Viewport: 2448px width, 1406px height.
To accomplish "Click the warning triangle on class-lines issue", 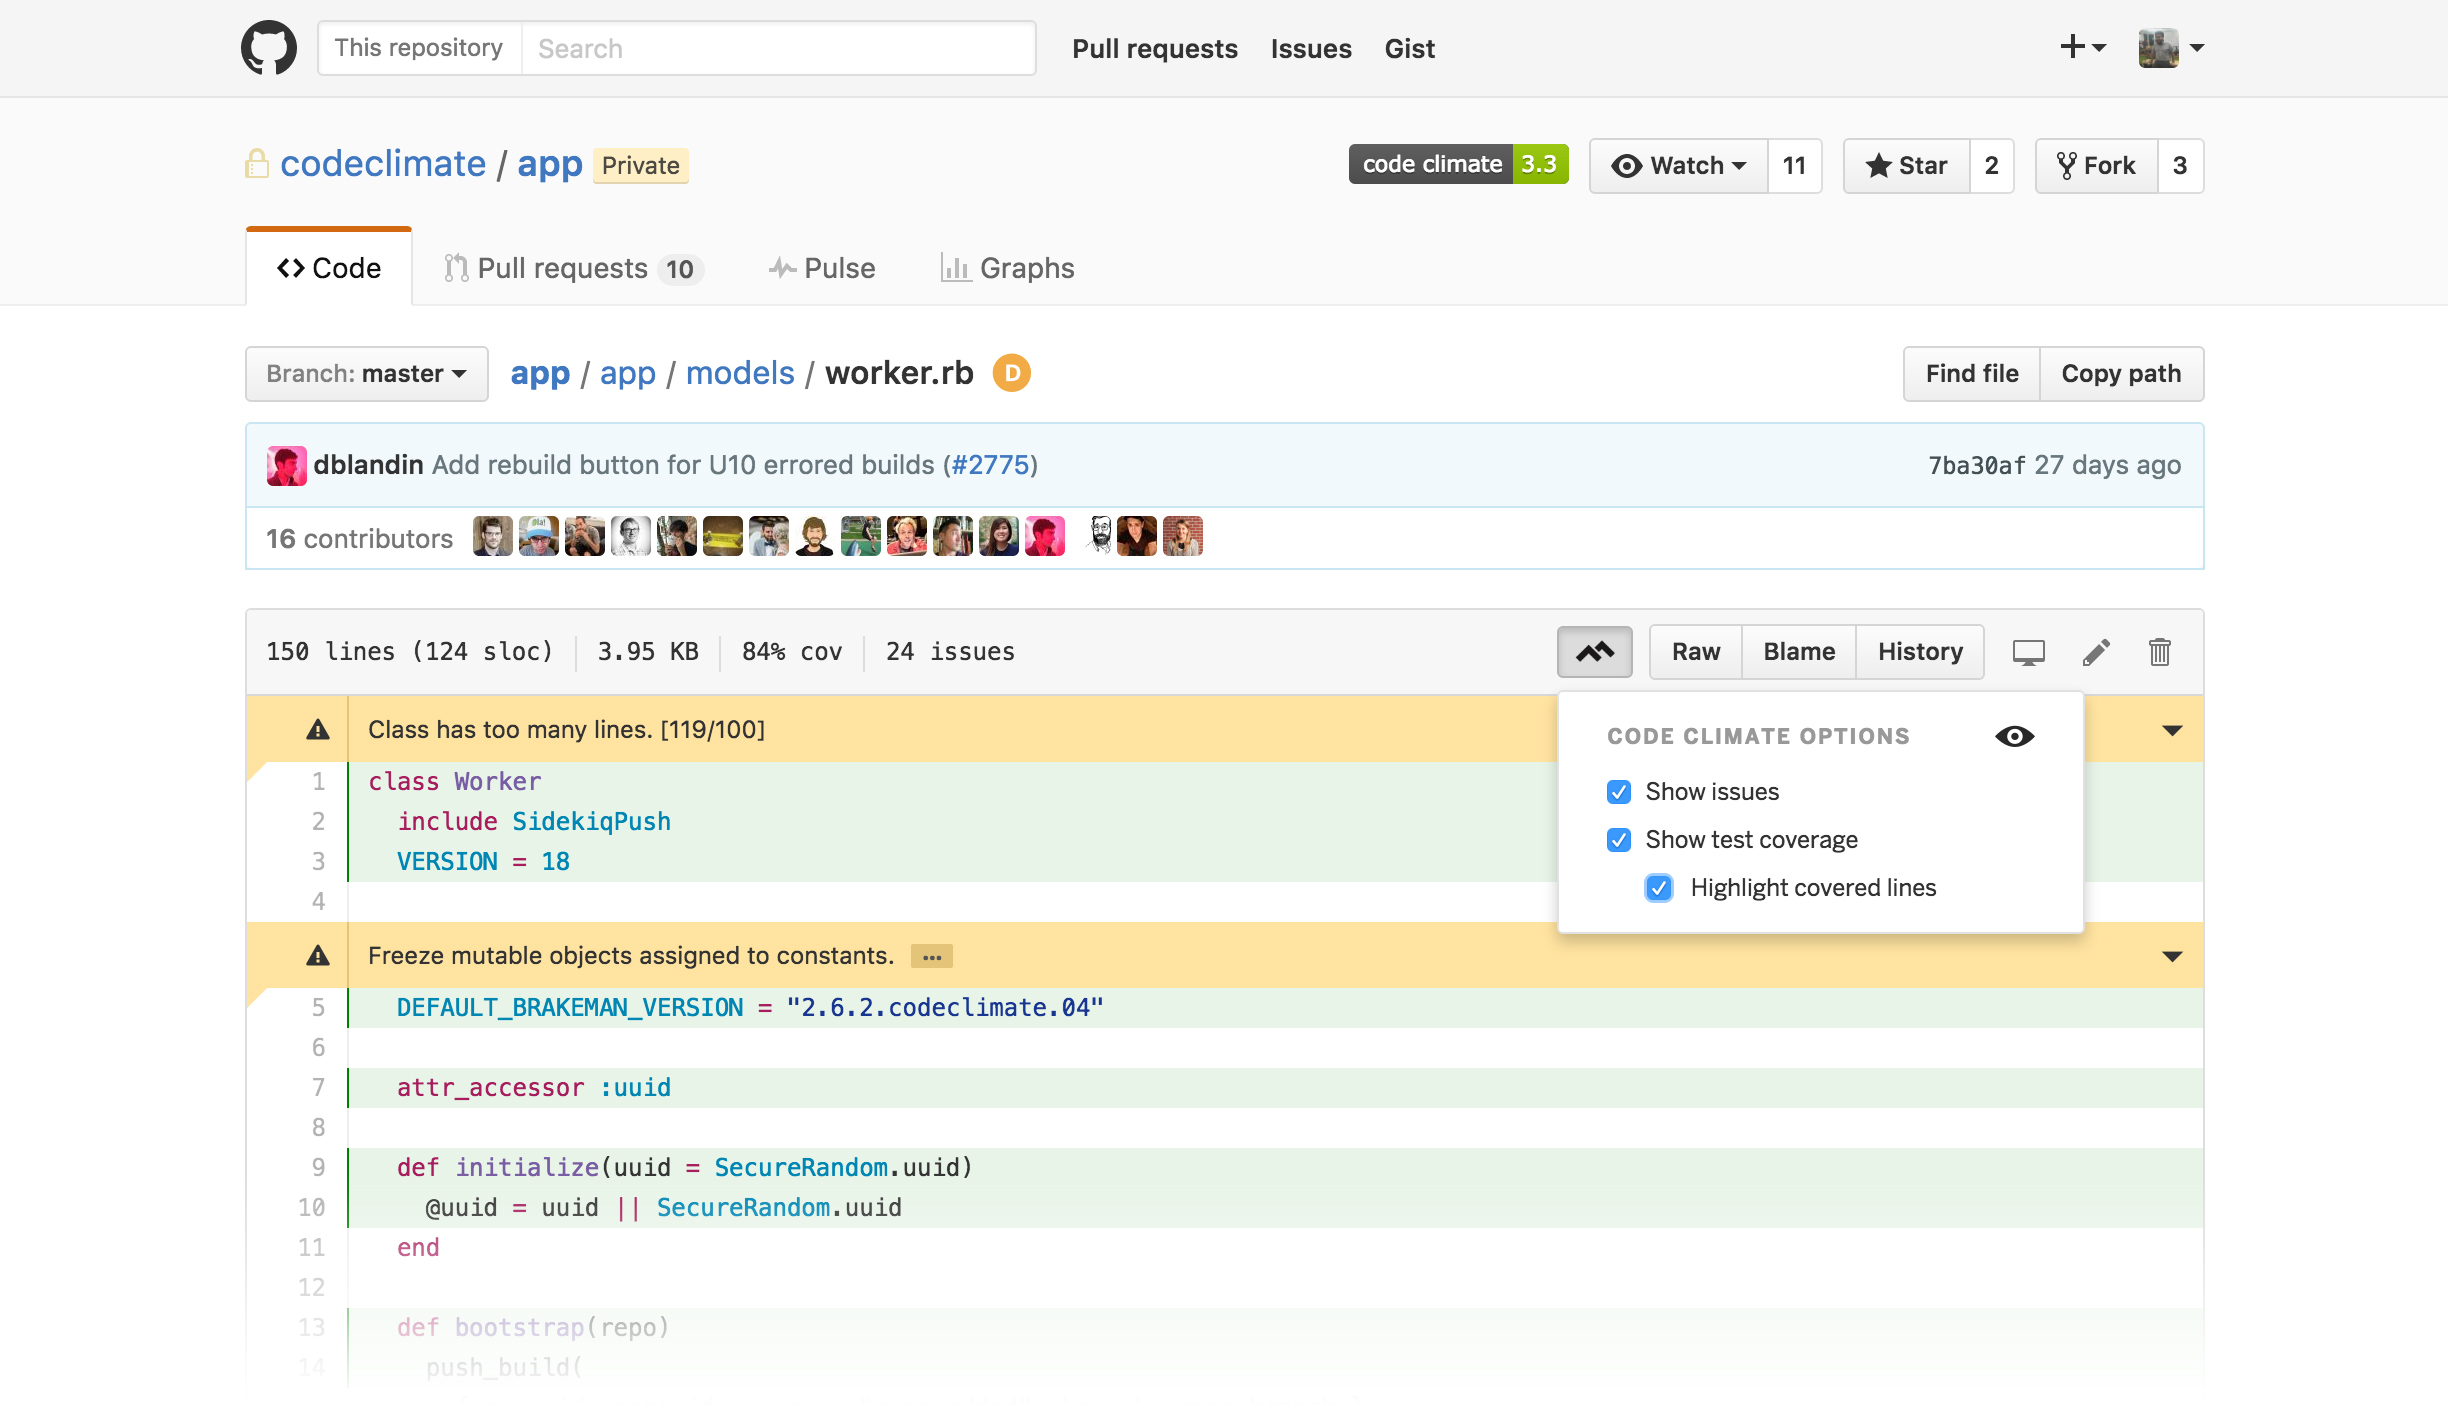I will [x=318, y=730].
